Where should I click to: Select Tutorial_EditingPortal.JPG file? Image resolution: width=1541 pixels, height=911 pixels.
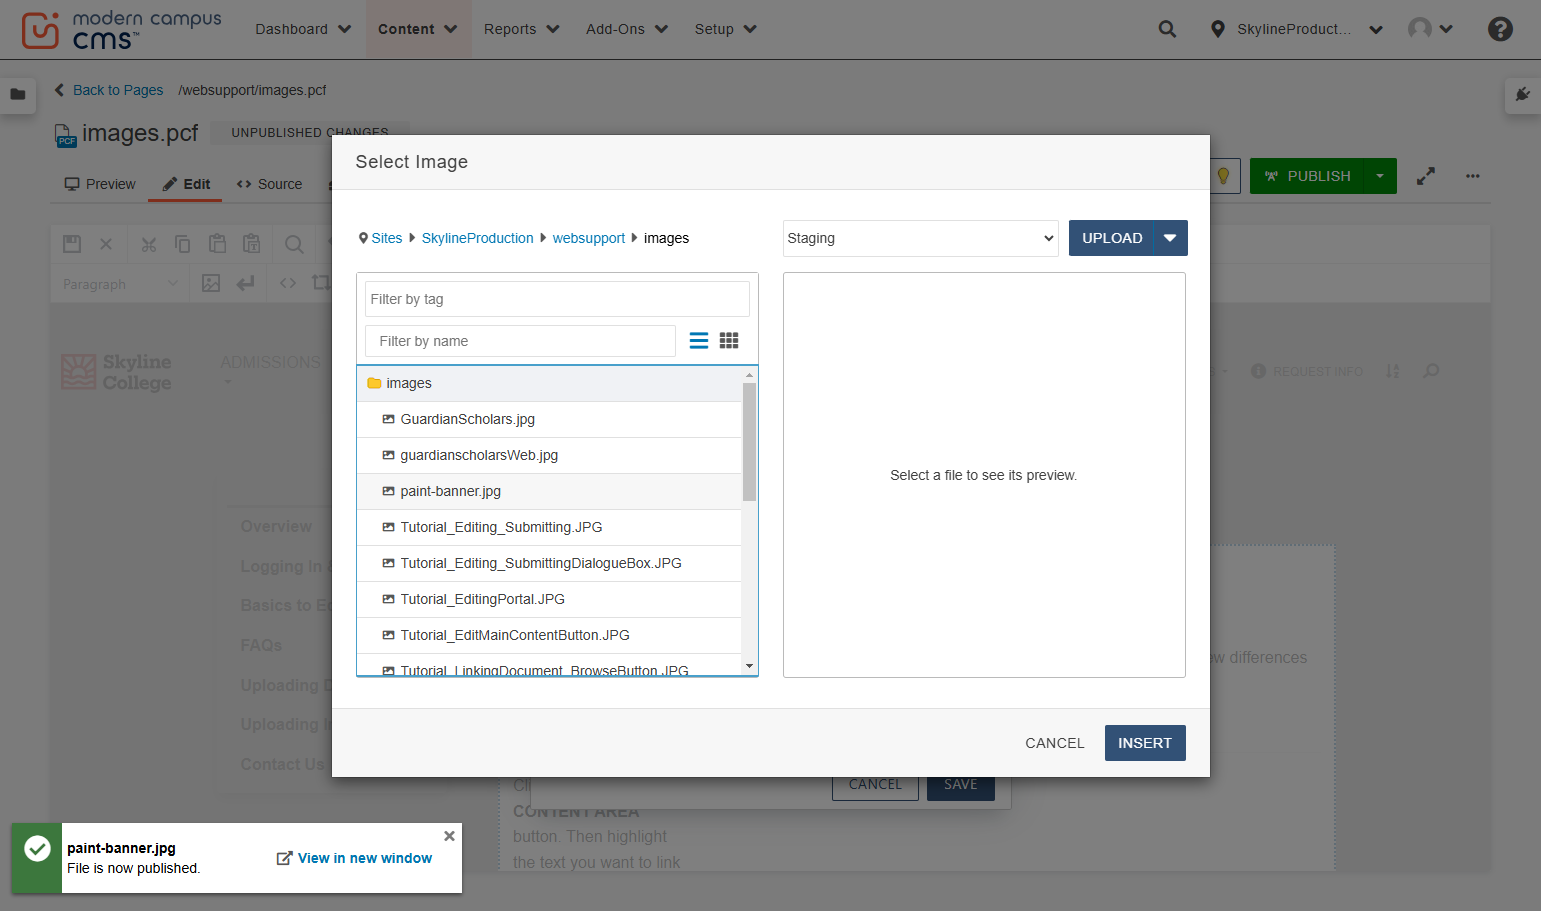pyautogui.click(x=549, y=599)
